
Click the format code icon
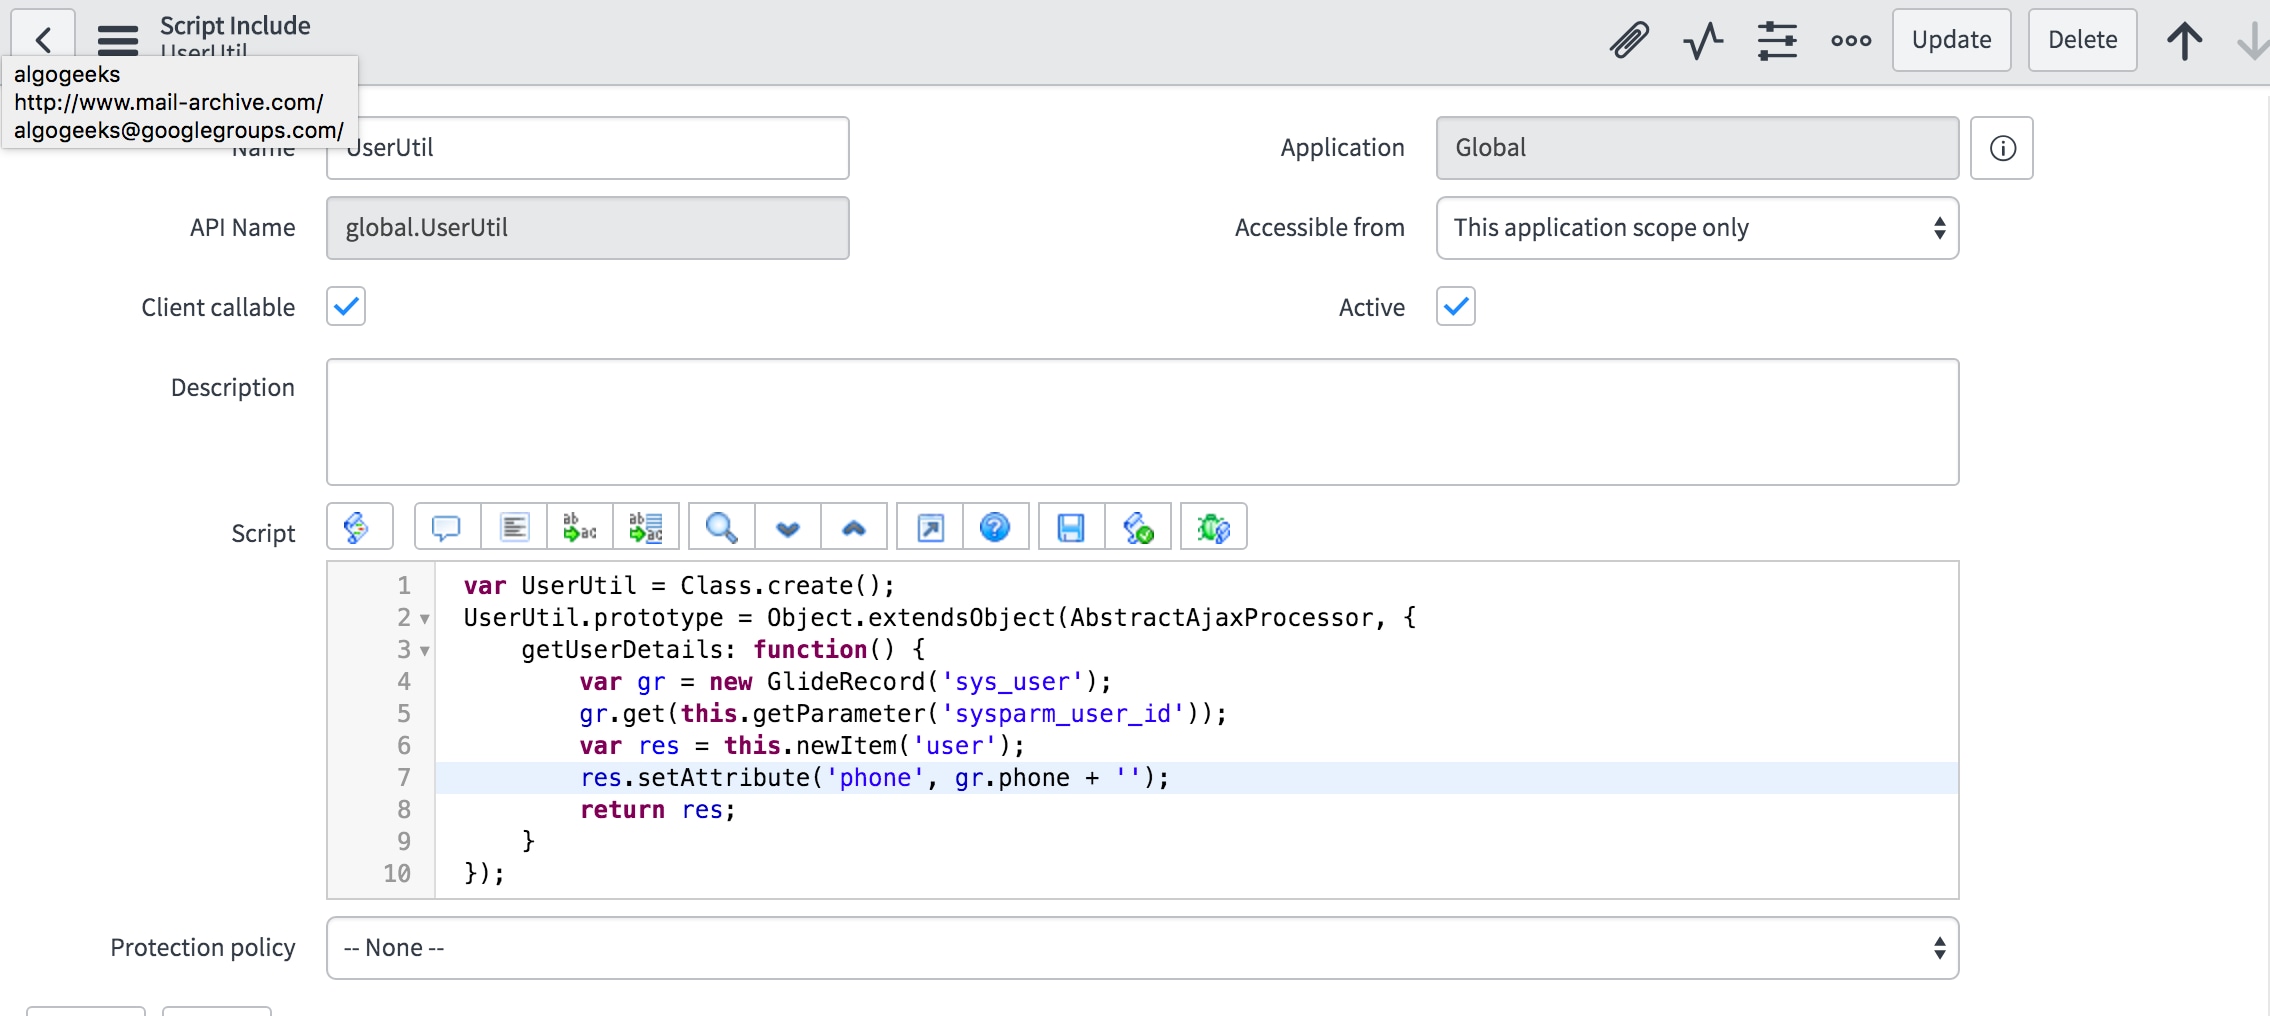(514, 527)
